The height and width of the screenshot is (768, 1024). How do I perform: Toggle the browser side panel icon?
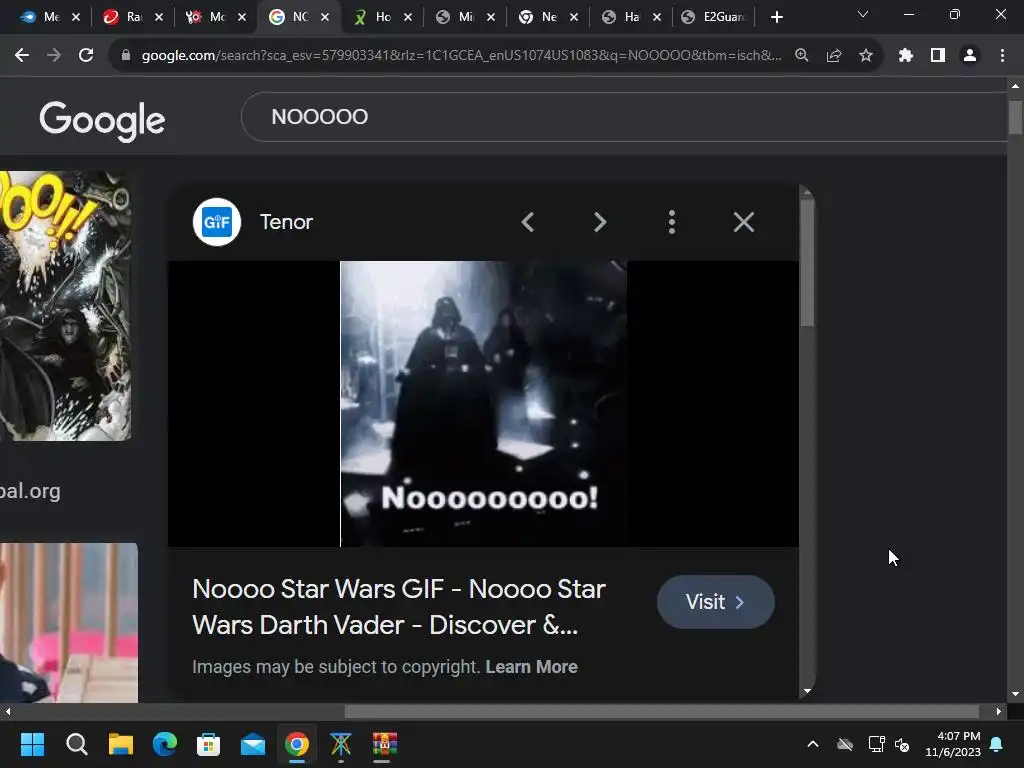[x=938, y=56]
